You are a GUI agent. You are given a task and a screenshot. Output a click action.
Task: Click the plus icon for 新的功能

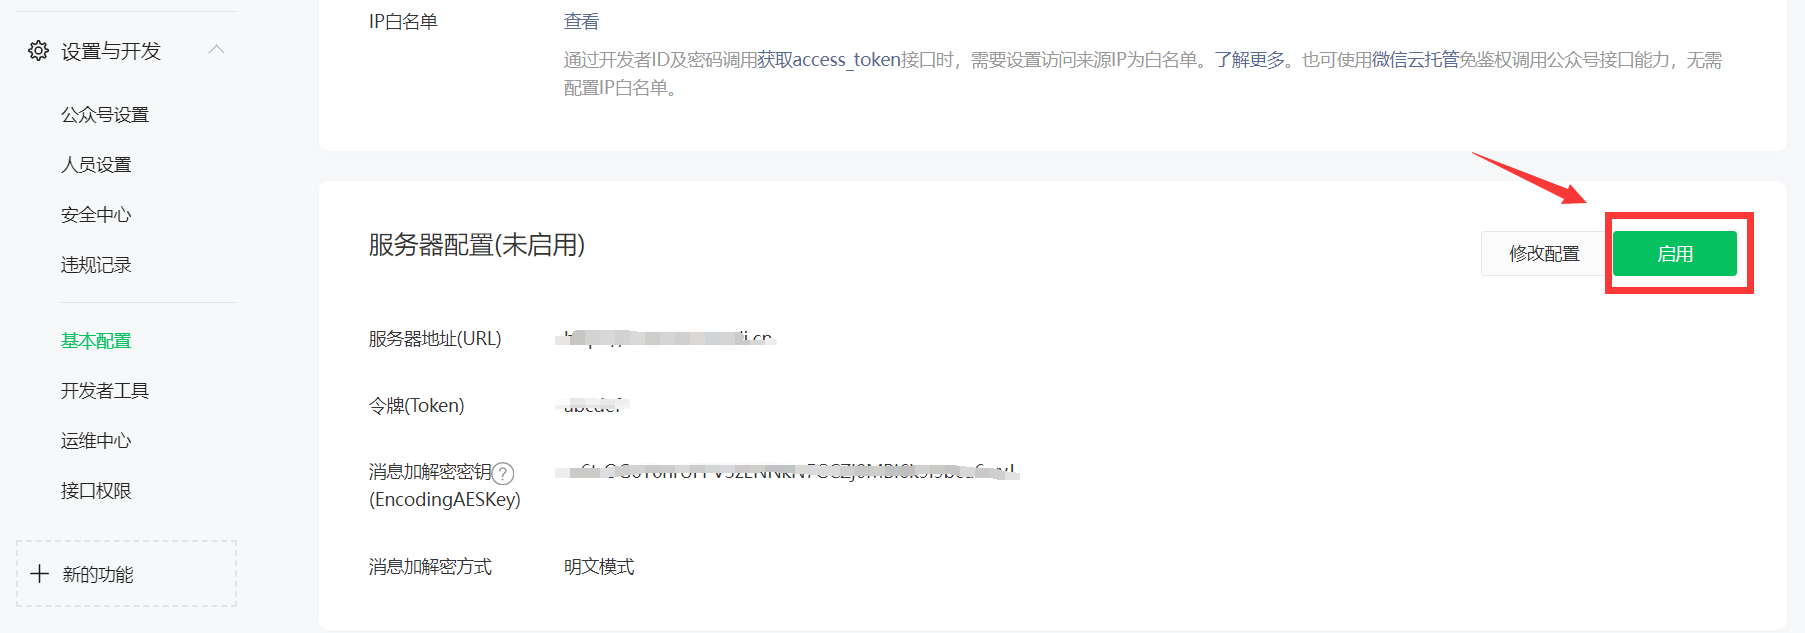click(x=40, y=574)
